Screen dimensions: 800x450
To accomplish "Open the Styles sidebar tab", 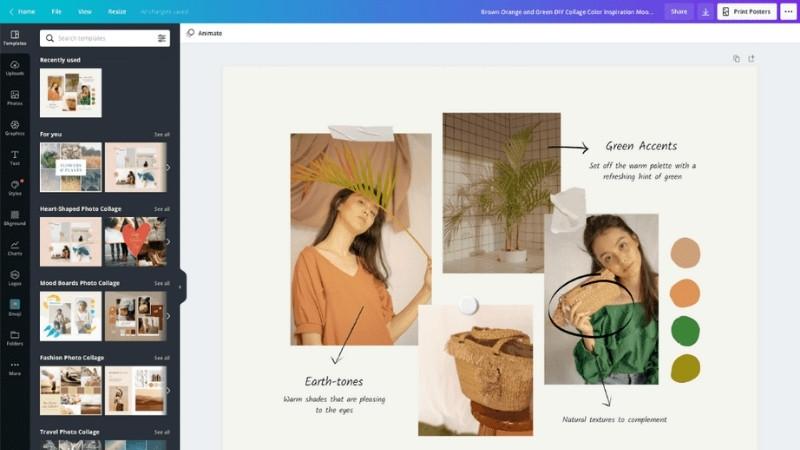I will pyautogui.click(x=15, y=188).
